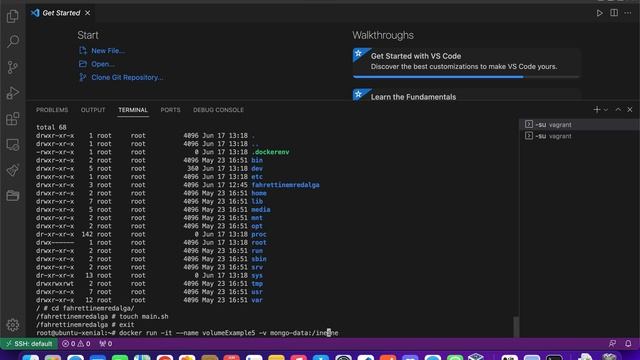Open the Run and Debug view
Image resolution: width=640 pixels, height=360 pixels.
[x=13, y=93]
